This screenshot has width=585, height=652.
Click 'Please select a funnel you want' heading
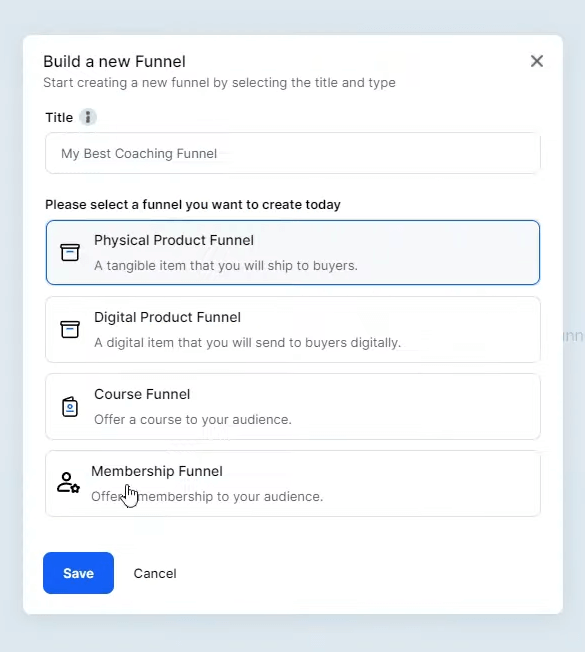click(x=193, y=205)
